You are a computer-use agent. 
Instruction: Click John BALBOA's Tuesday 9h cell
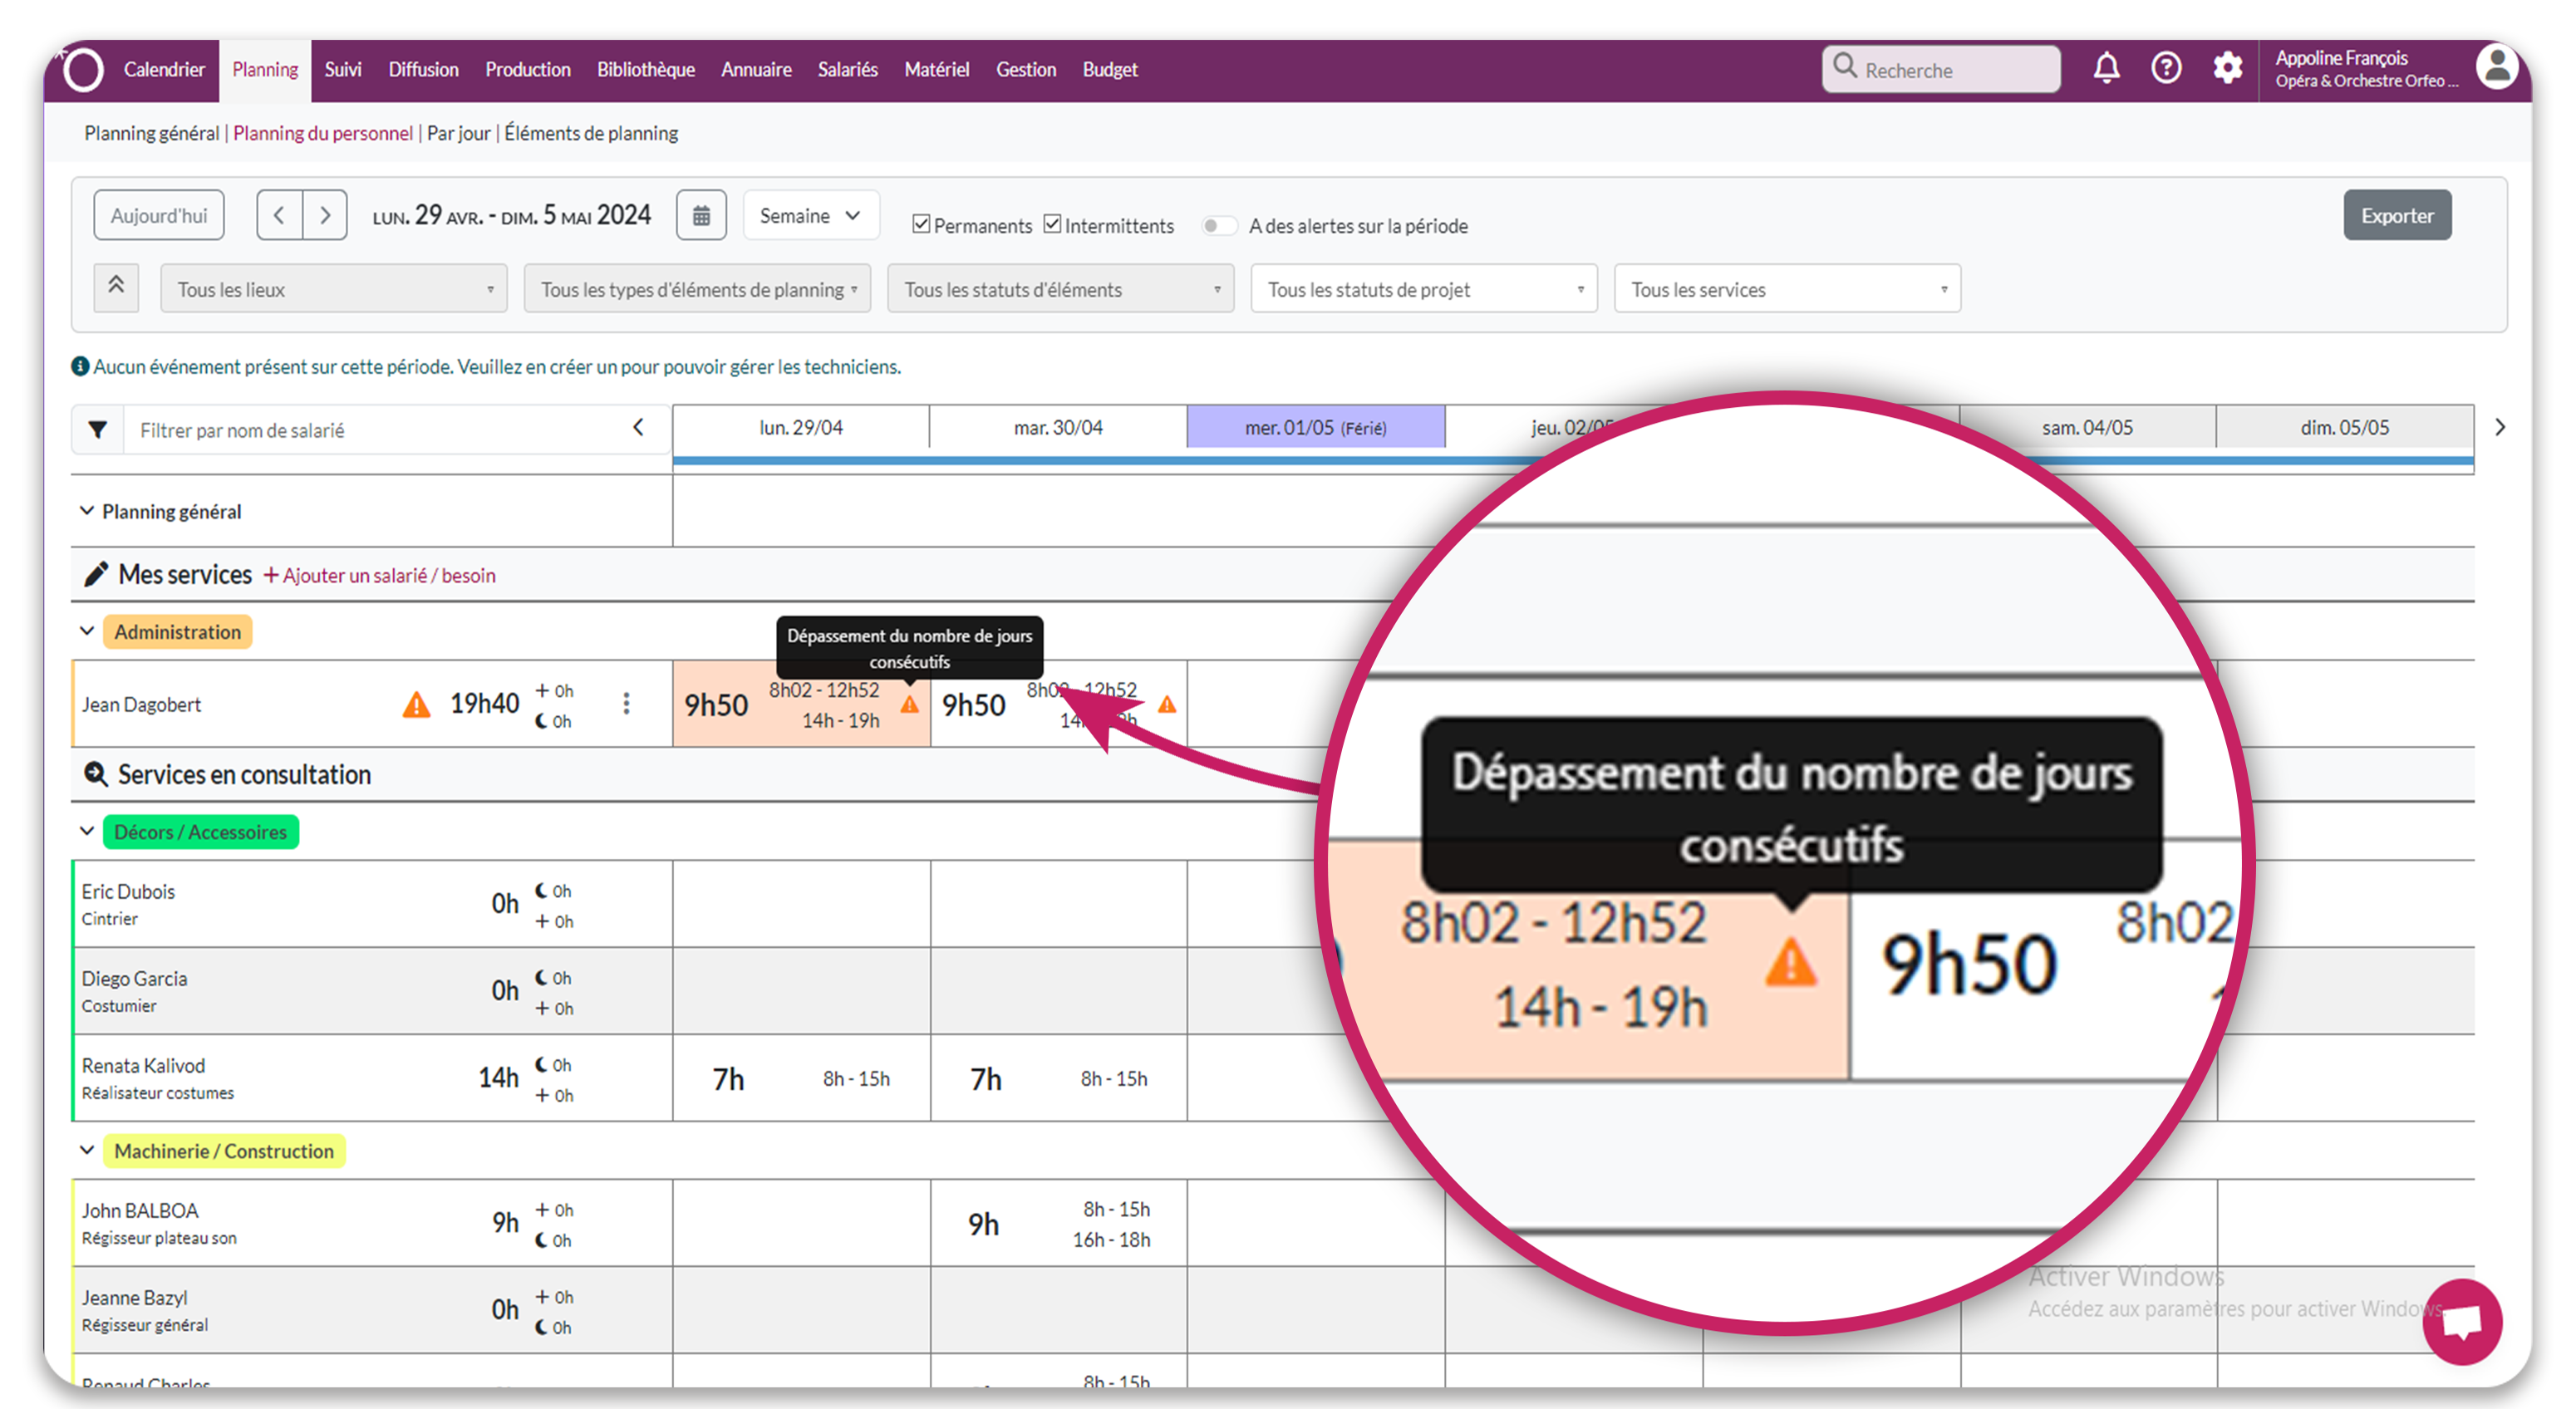tap(1059, 1223)
